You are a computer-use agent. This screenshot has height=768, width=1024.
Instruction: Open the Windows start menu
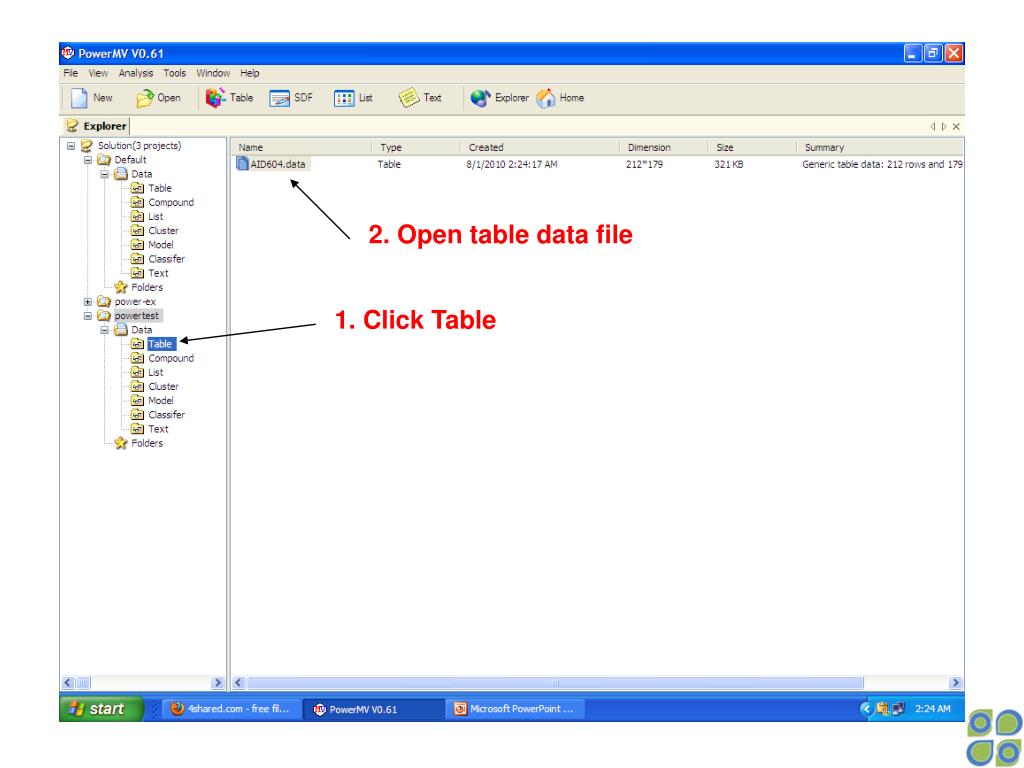click(x=101, y=709)
